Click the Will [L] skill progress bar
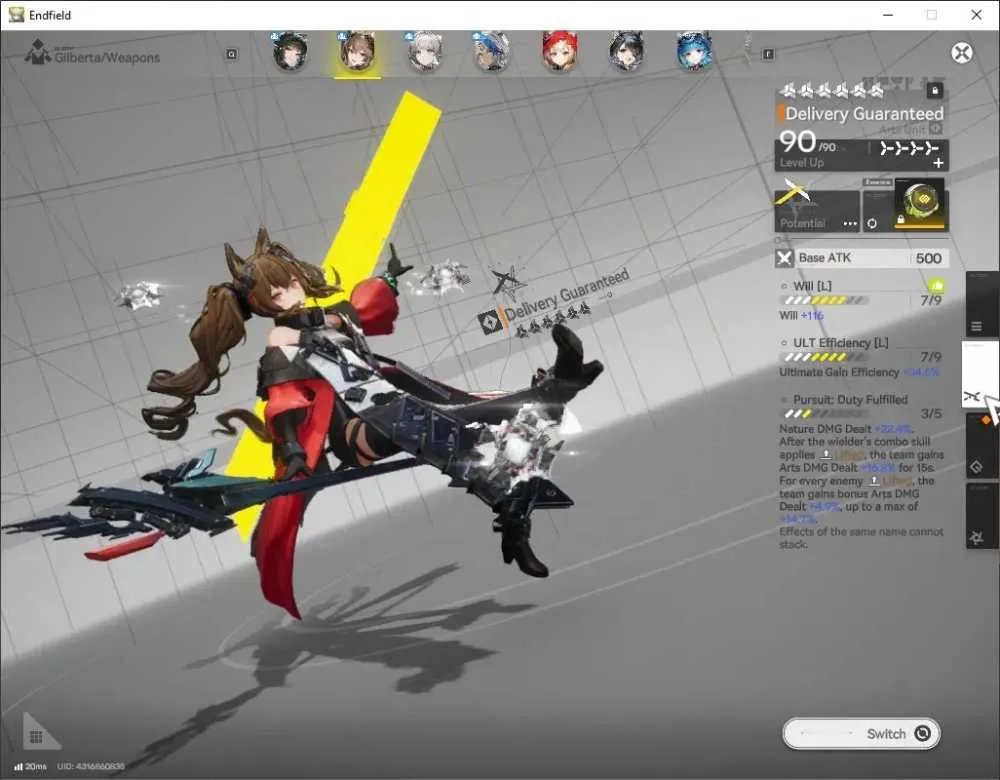 point(824,300)
